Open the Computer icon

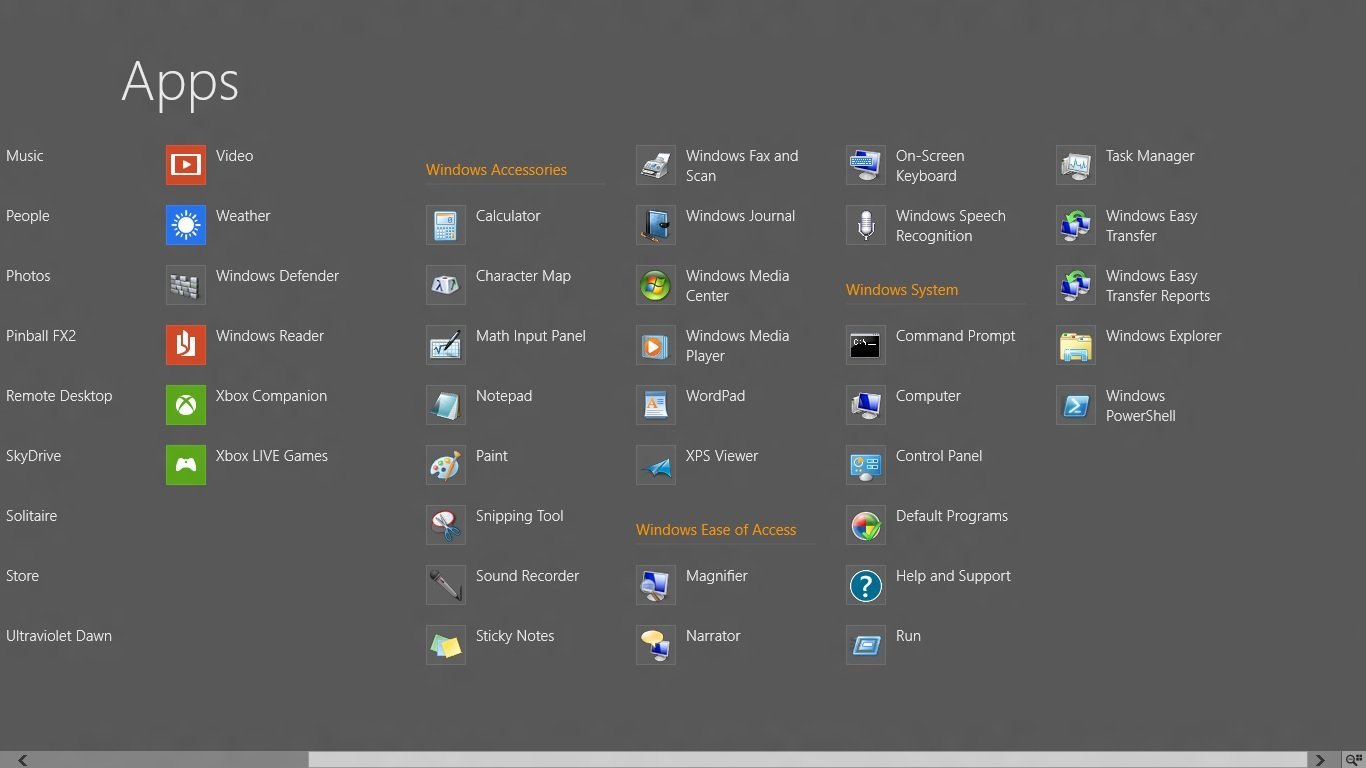pos(866,405)
